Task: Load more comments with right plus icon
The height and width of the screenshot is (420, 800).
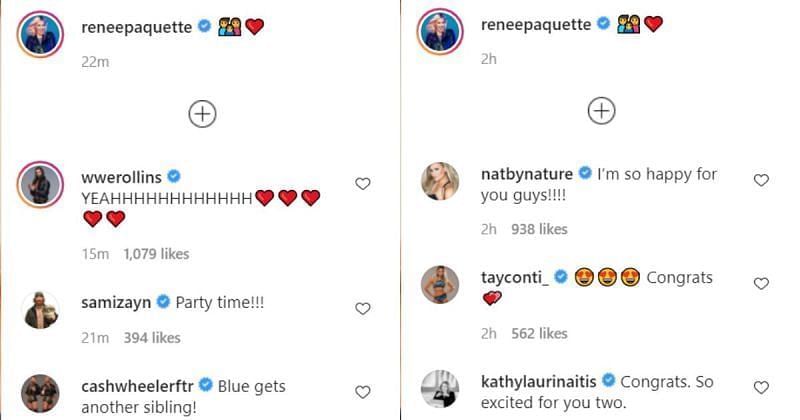Action: (601, 111)
